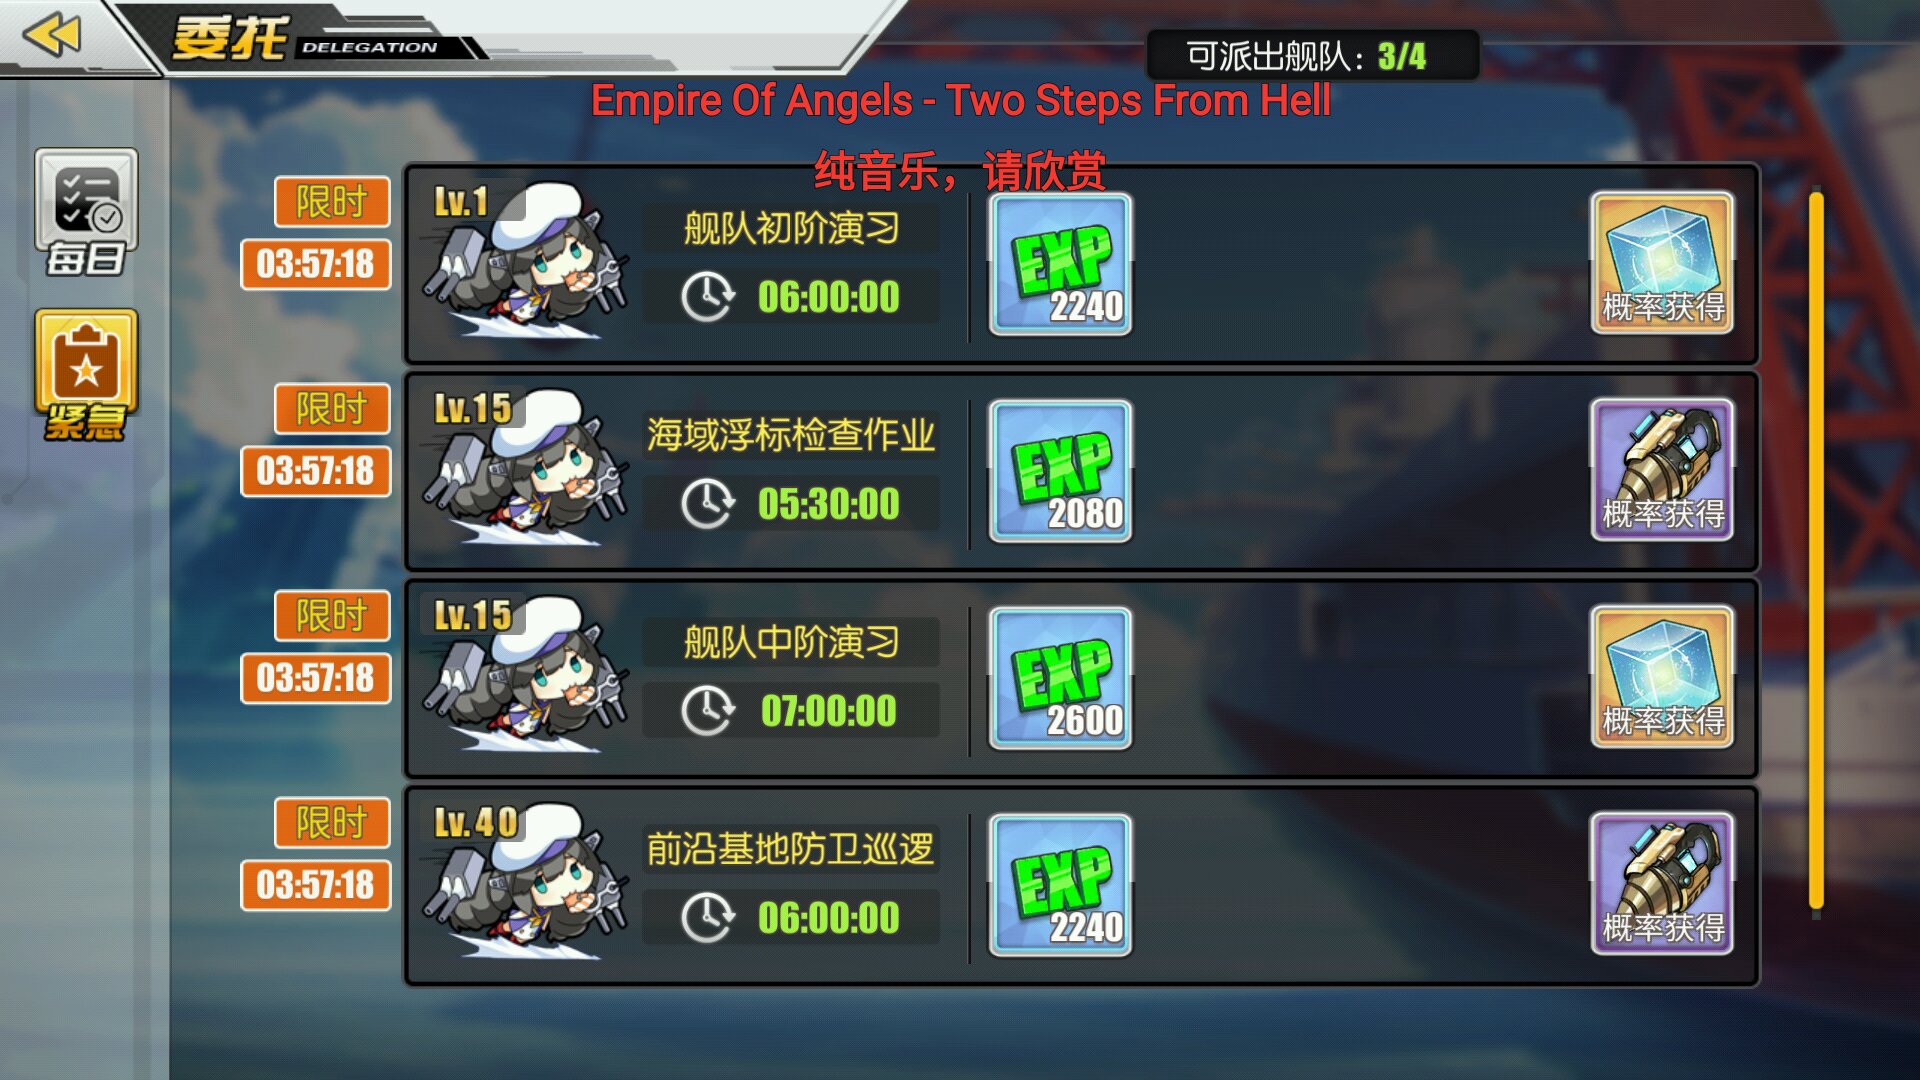Switch to the 紧急 urgent commissions tab
1920x1080 pixels.
coord(86,375)
